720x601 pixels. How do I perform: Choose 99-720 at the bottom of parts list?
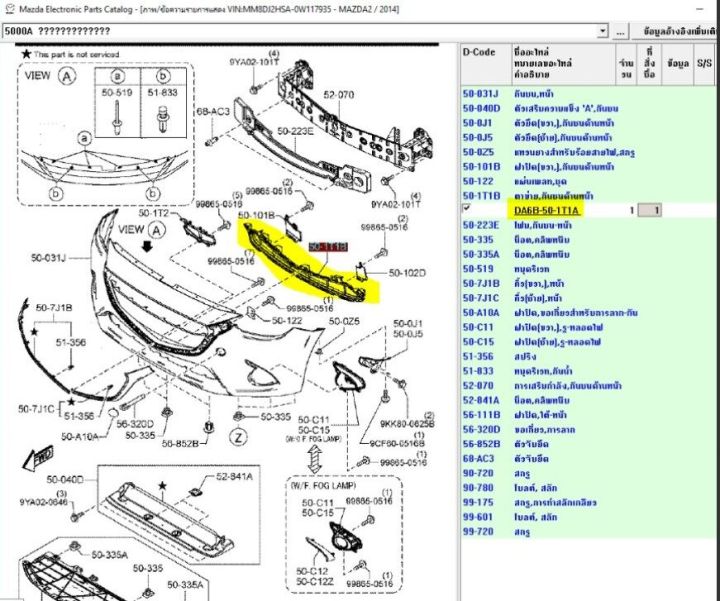(481, 533)
